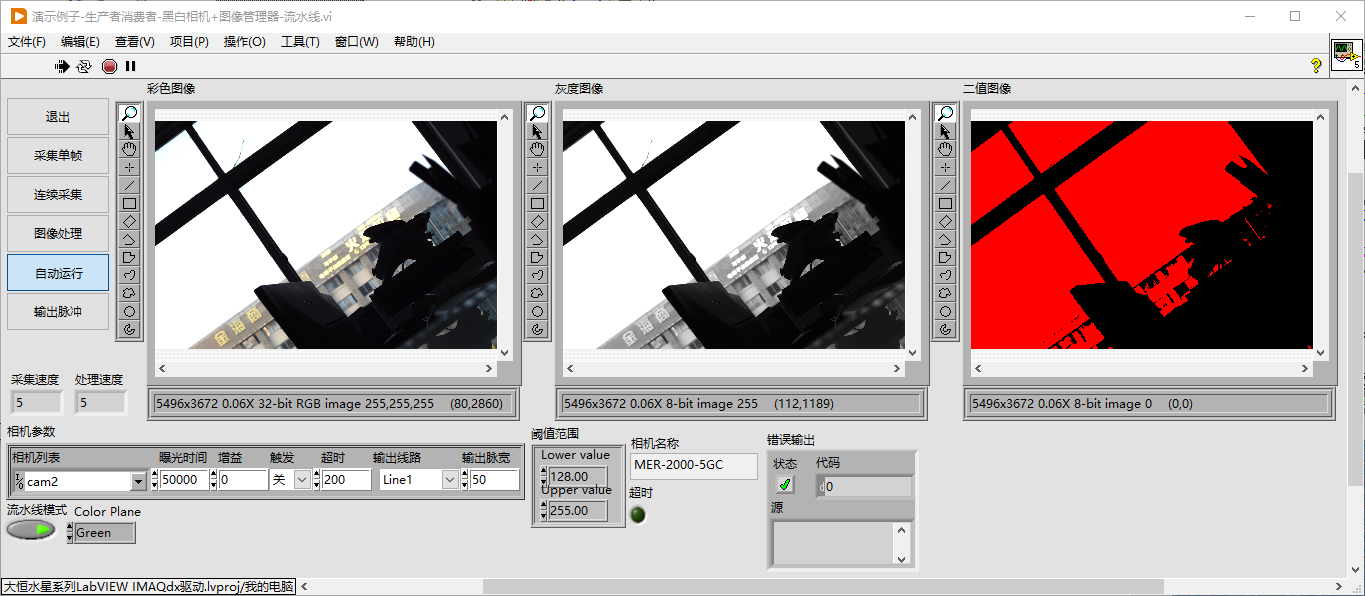The height and width of the screenshot is (596, 1365).
Task: Abort execution with the red stop icon
Action: [109, 66]
